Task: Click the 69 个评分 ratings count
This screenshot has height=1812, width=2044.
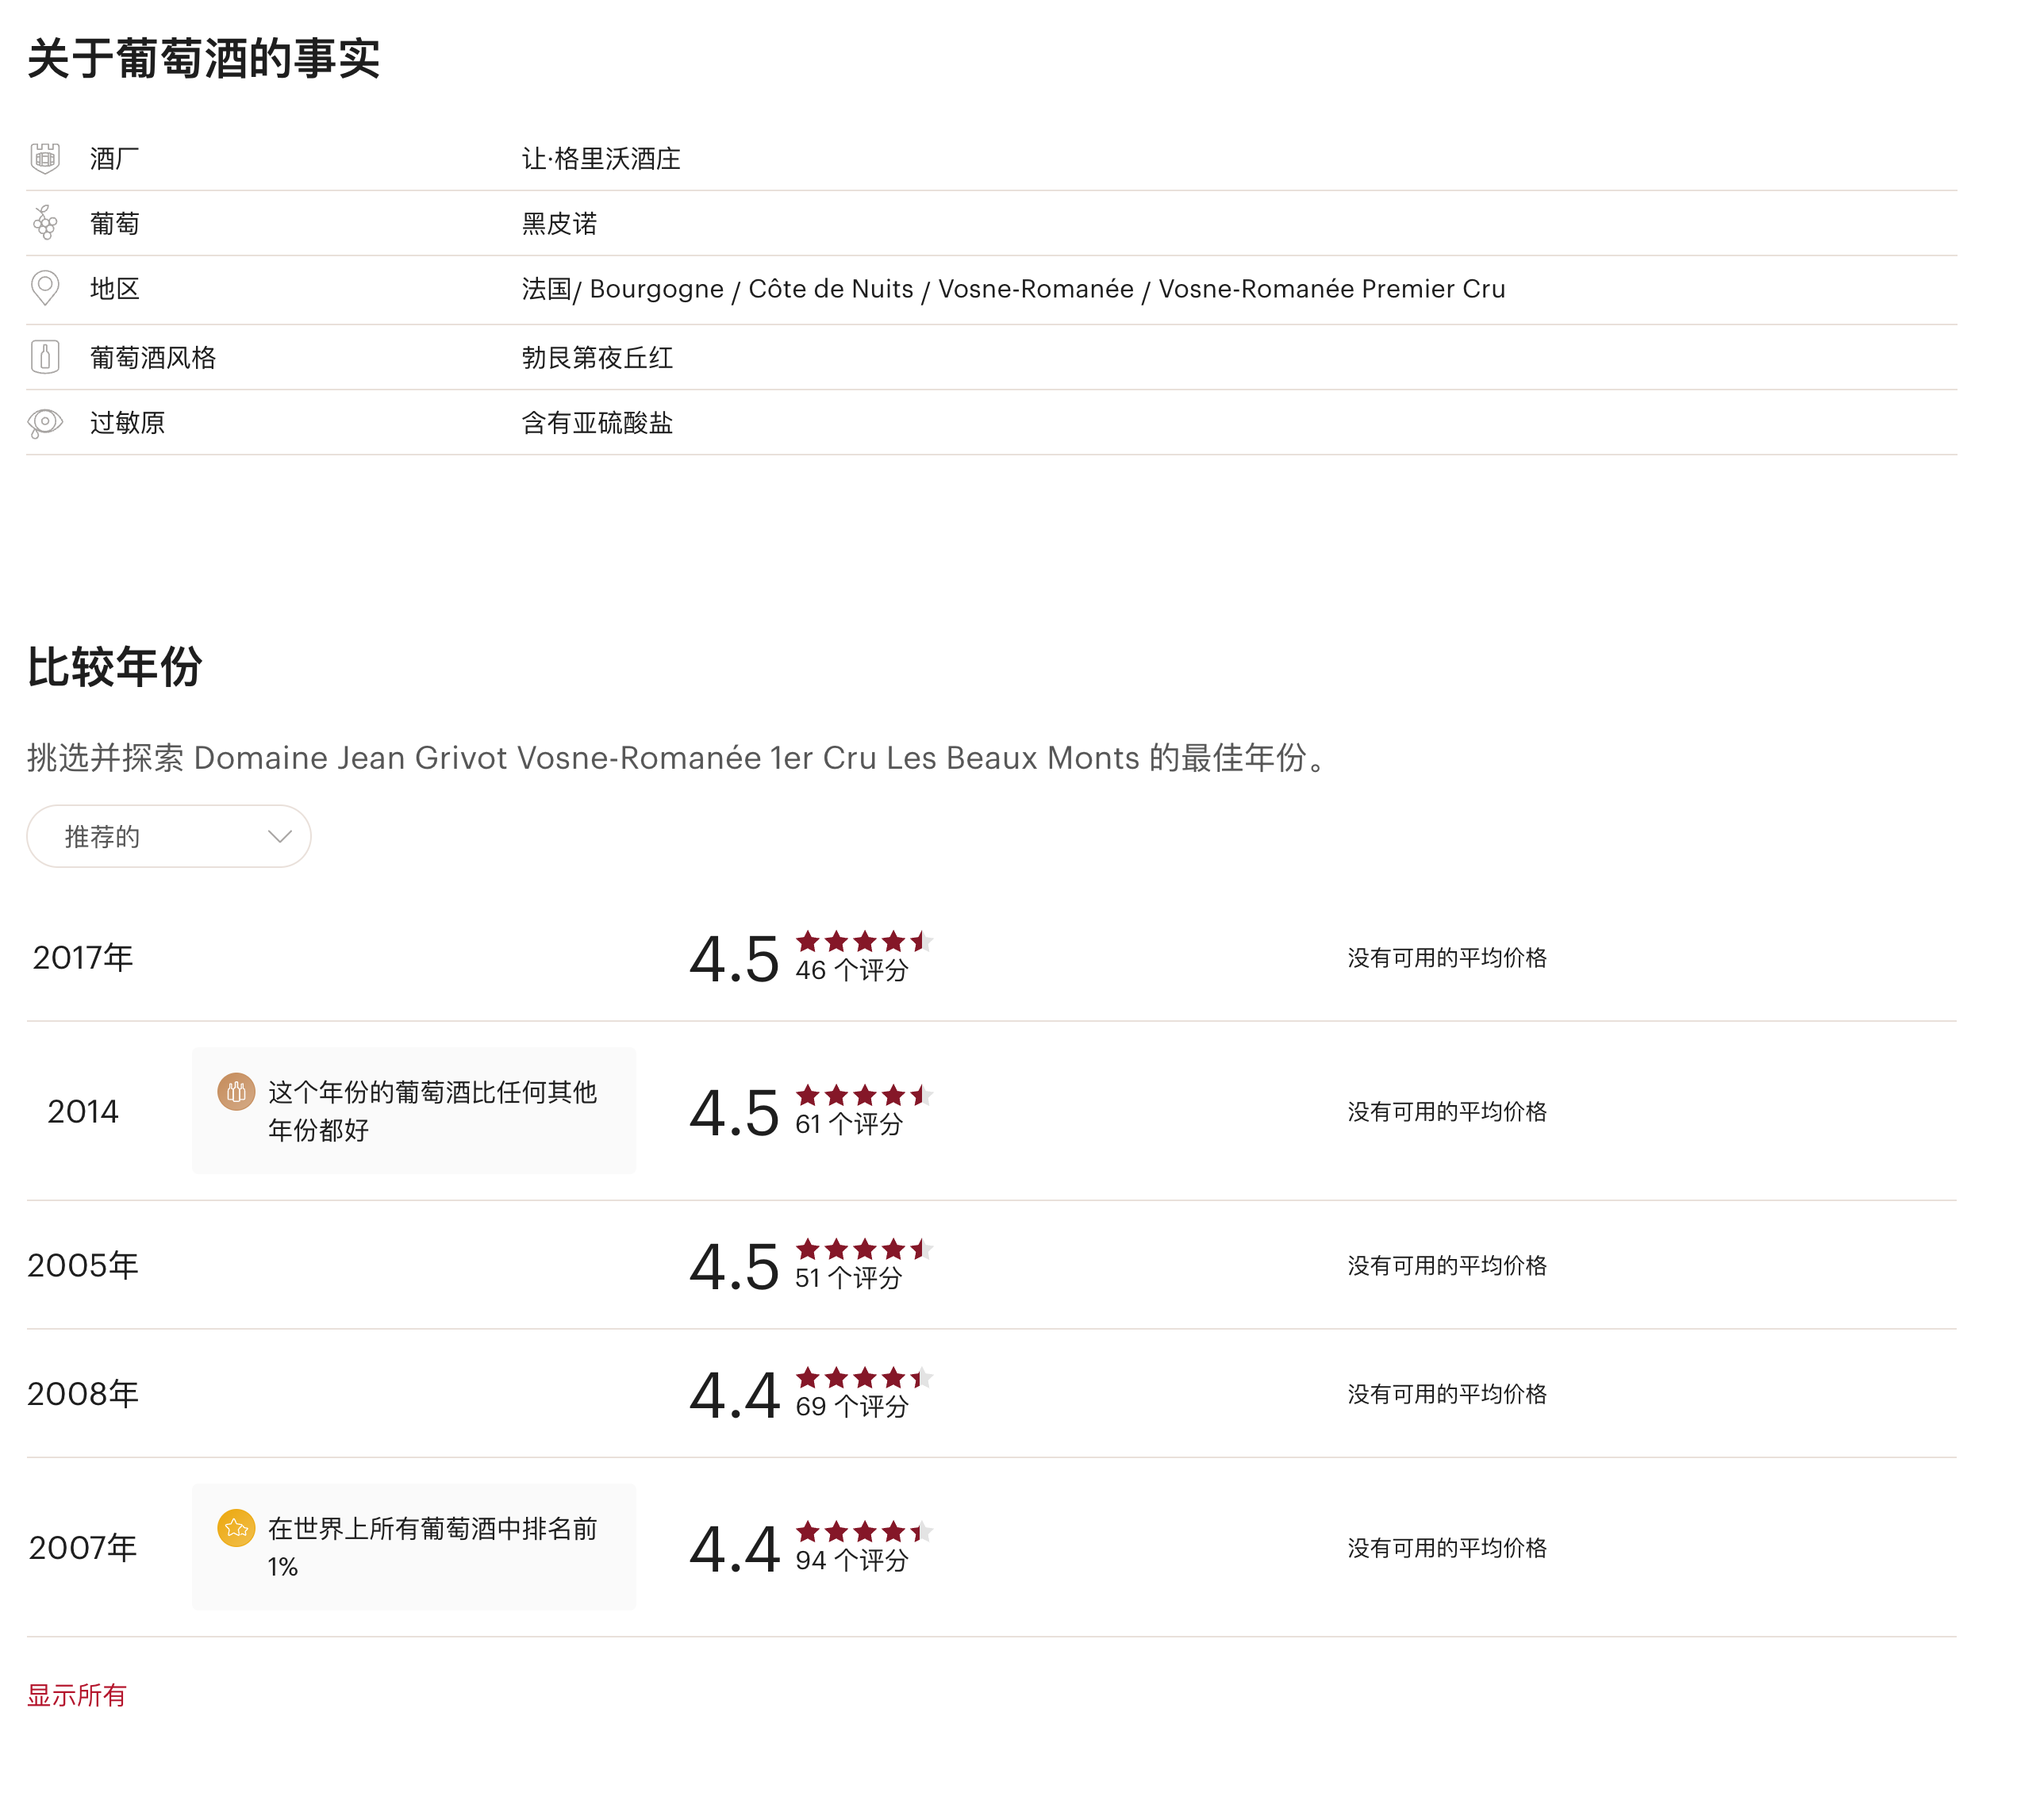Action: tap(851, 1406)
